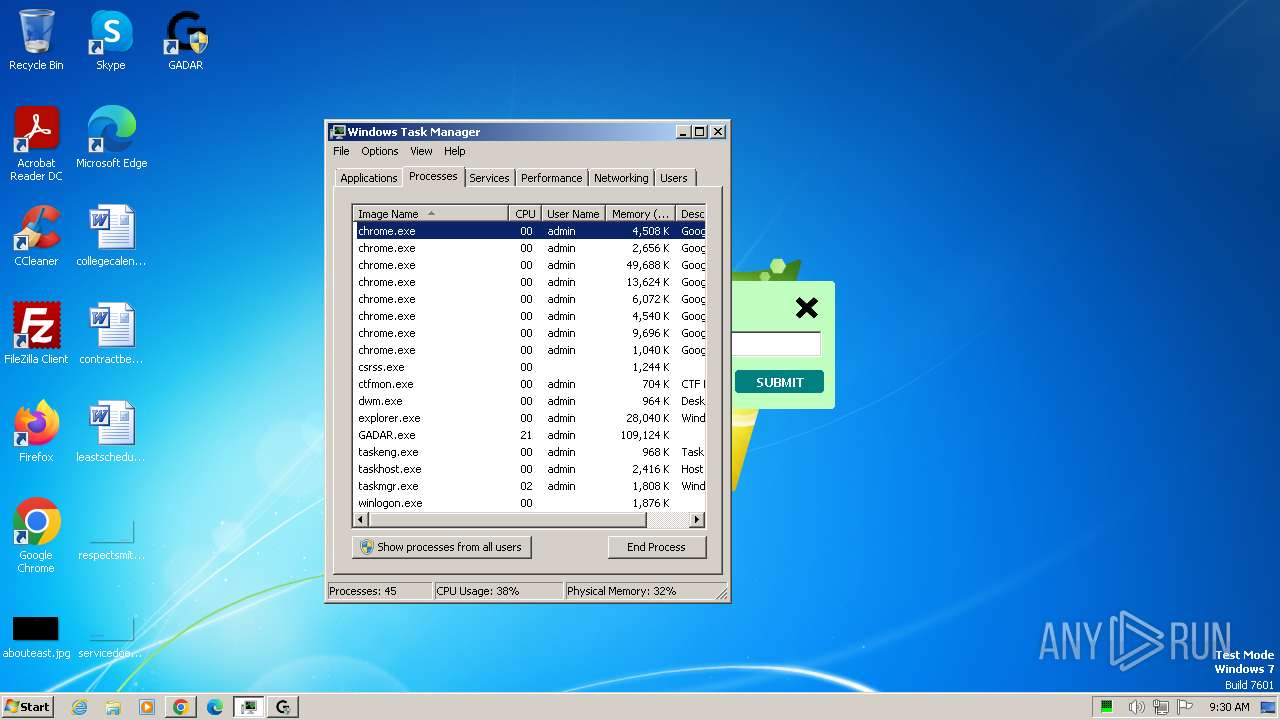Select the contractbe Word document icon
Image resolution: width=1280 pixels, height=720 pixels.
click(x=111, y=334)
